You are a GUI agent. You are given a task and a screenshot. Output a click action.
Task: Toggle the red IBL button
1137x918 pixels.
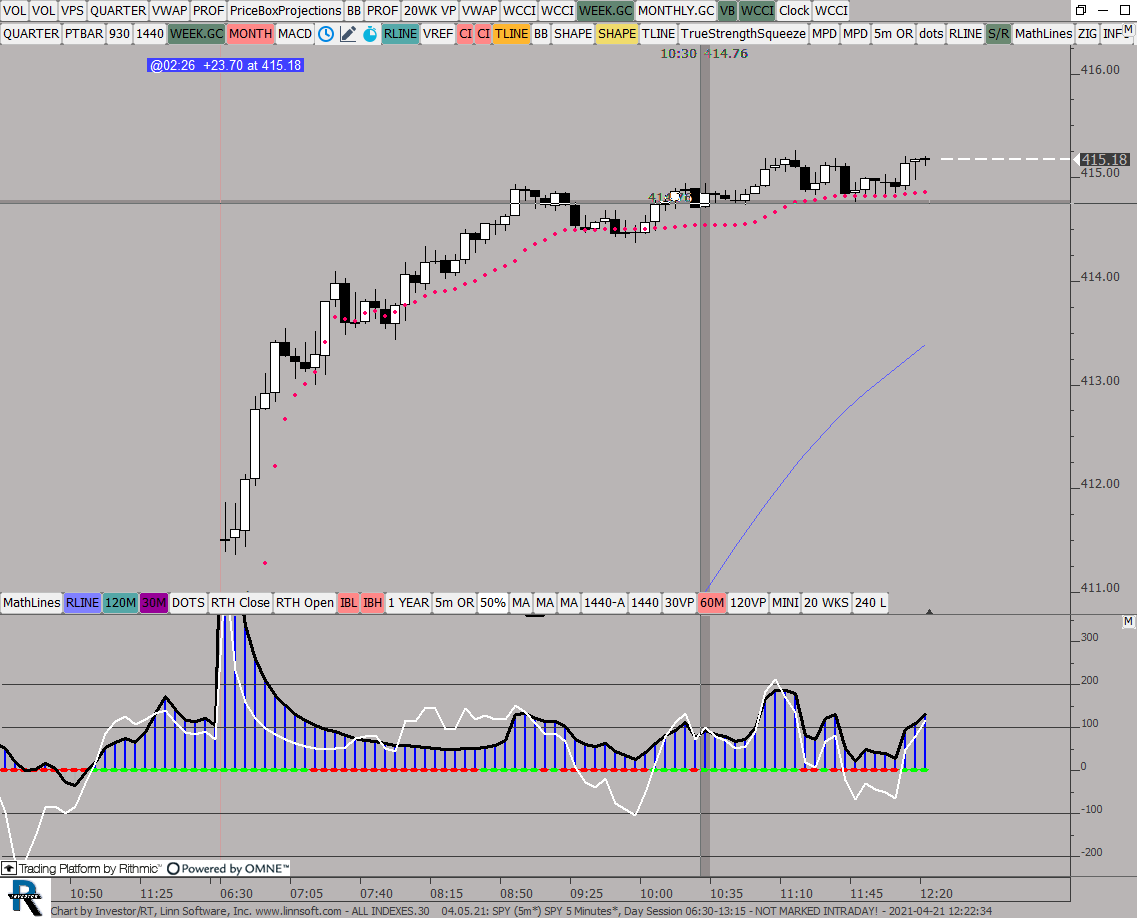[x=348, y=603]
